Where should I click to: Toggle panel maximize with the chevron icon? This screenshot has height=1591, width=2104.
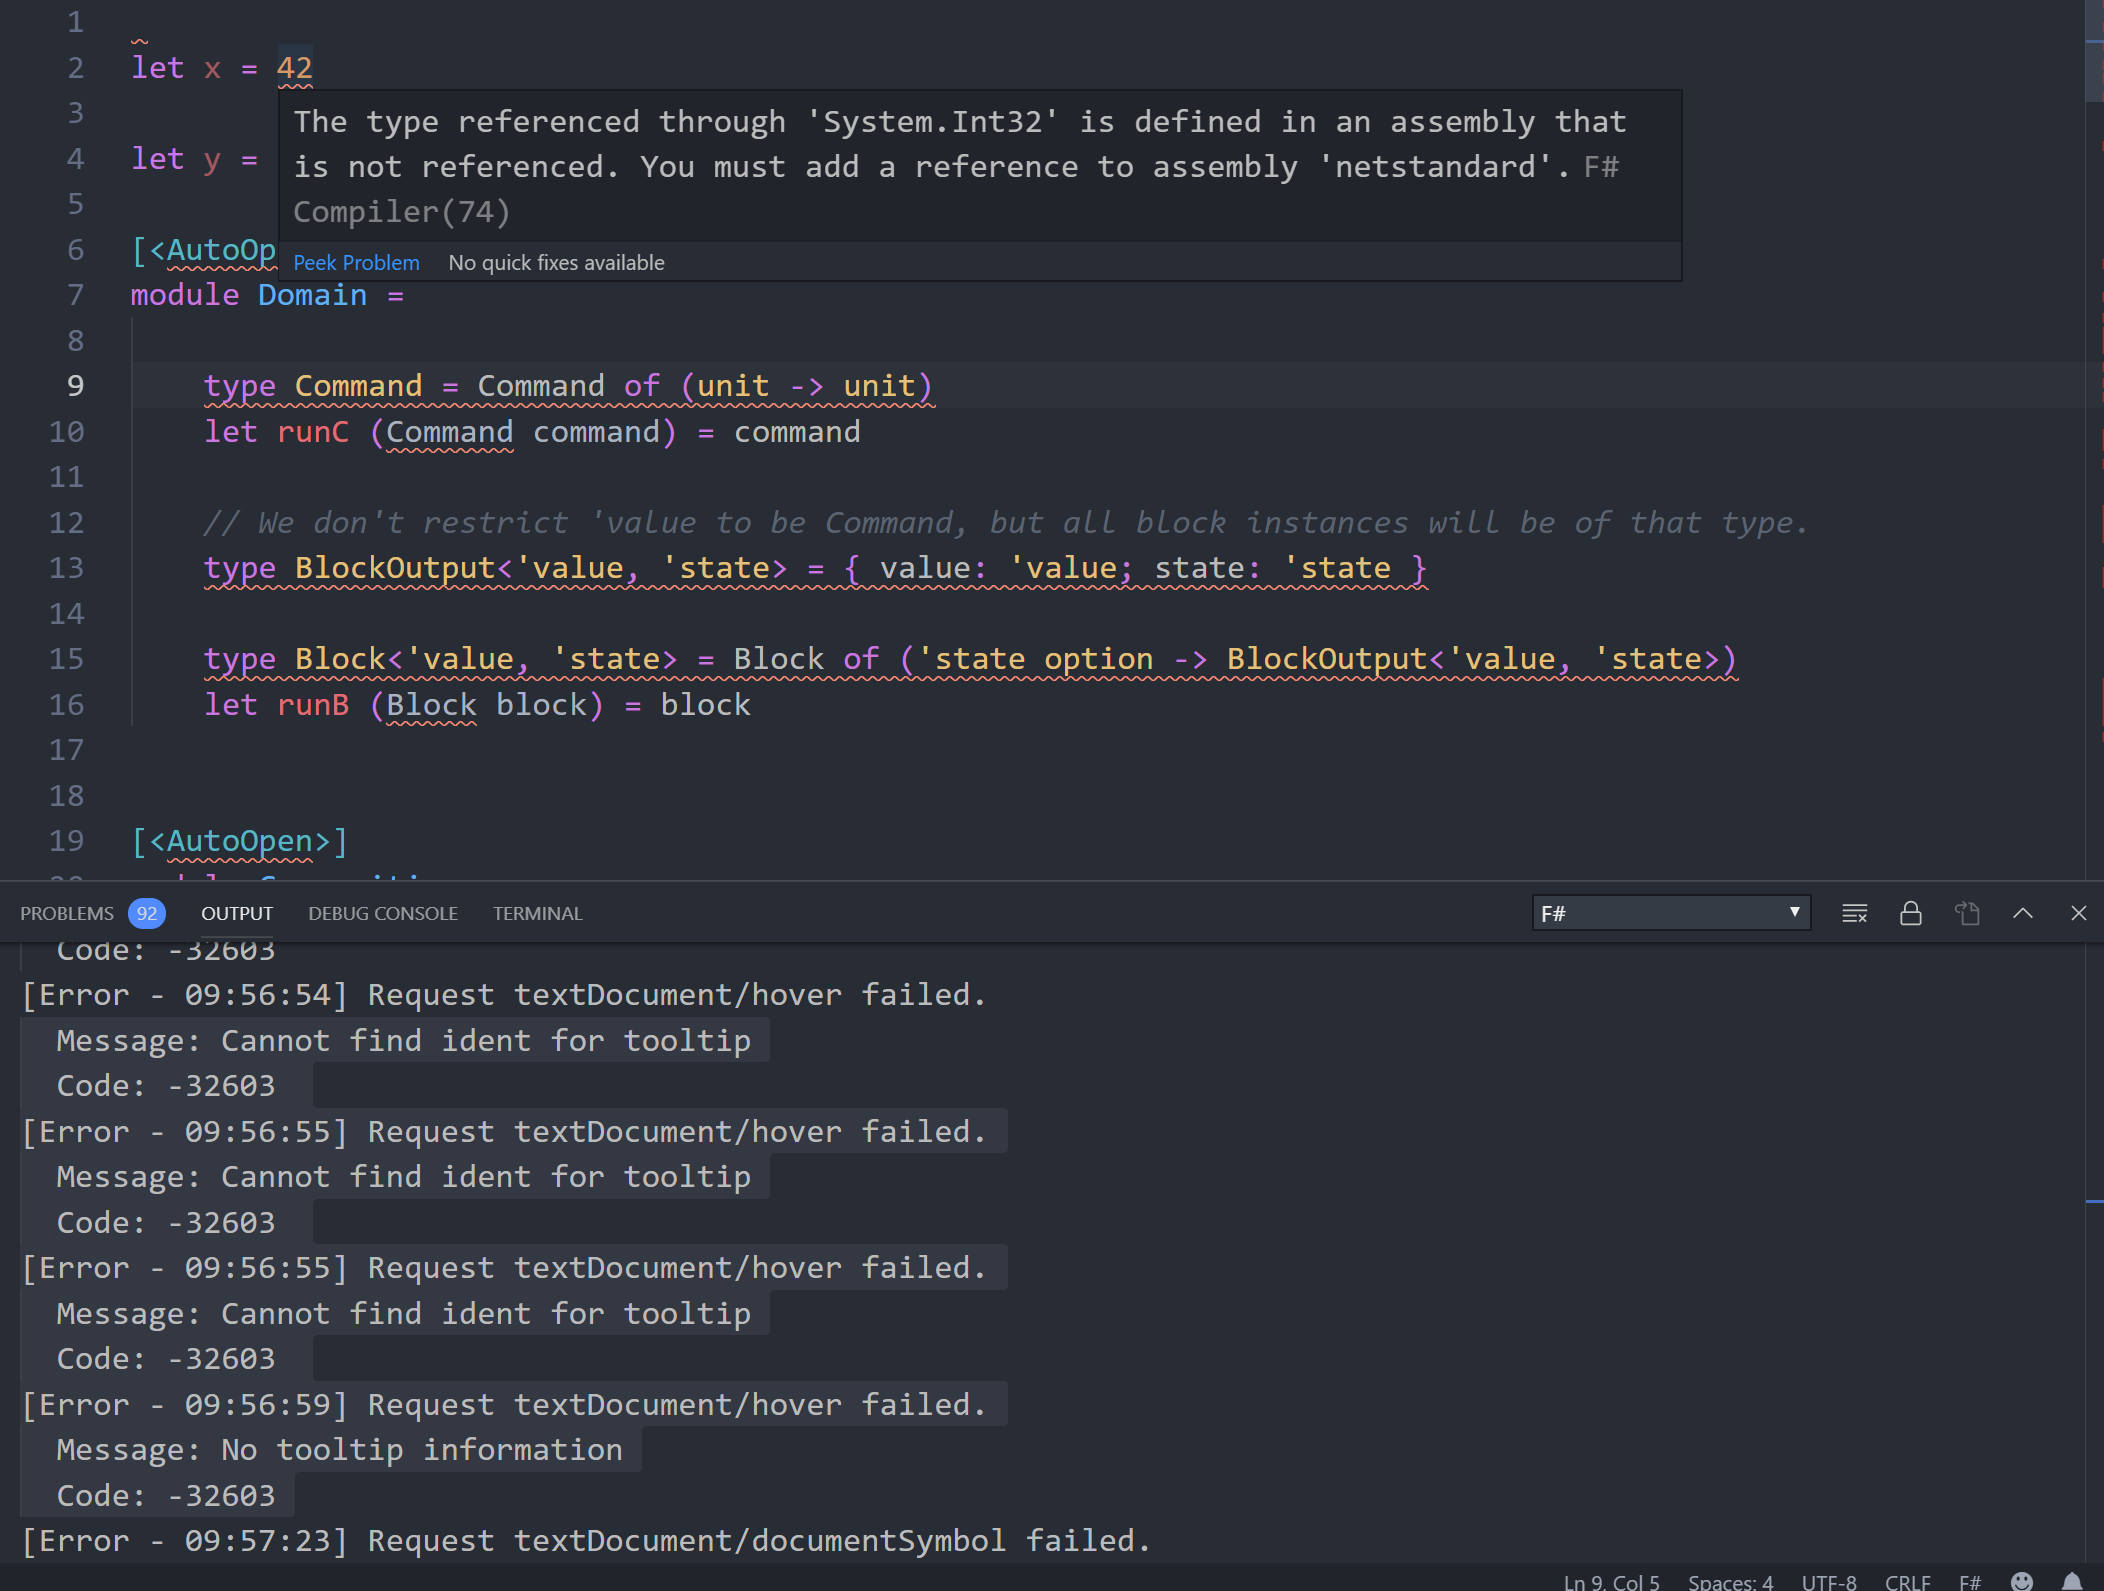[x=2023, y=913]
